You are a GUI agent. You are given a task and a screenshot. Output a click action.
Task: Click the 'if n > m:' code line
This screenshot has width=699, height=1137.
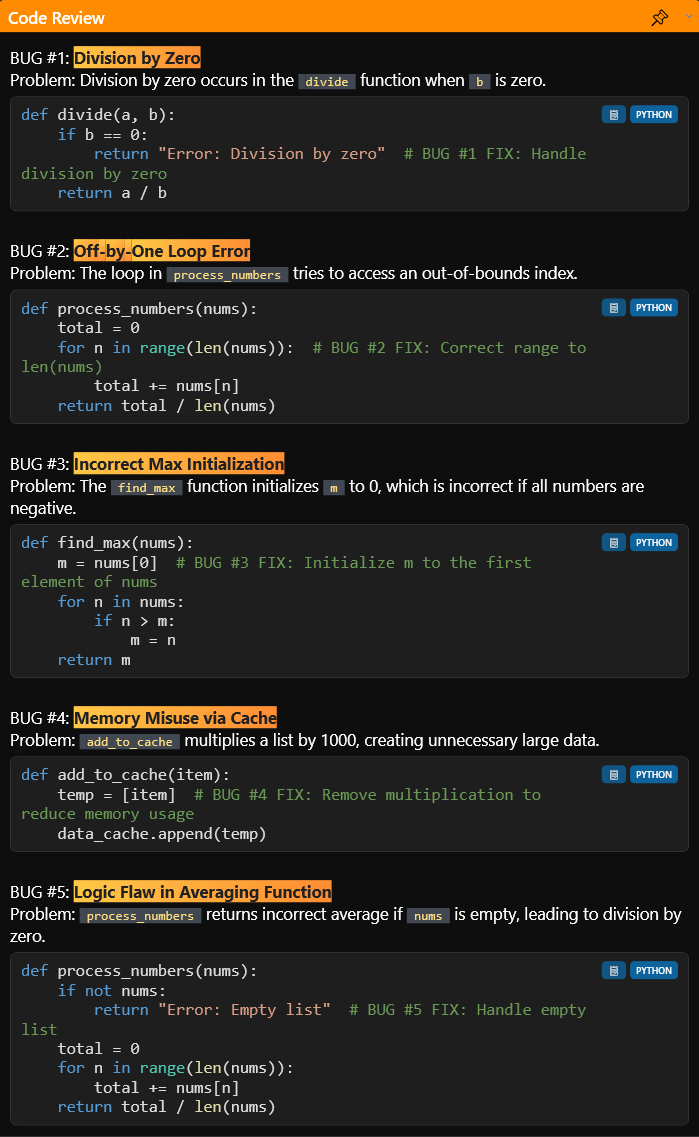134,621
